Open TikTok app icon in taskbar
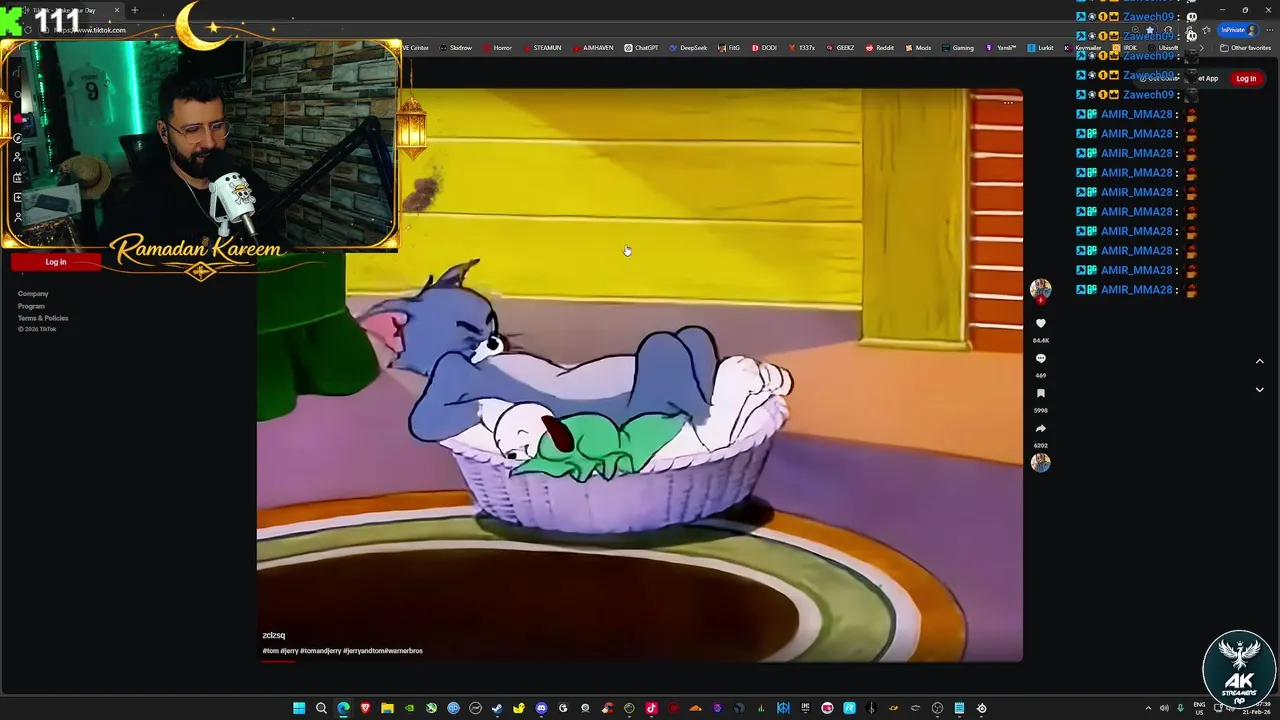 pyautogui.click(x=651, y=708)
